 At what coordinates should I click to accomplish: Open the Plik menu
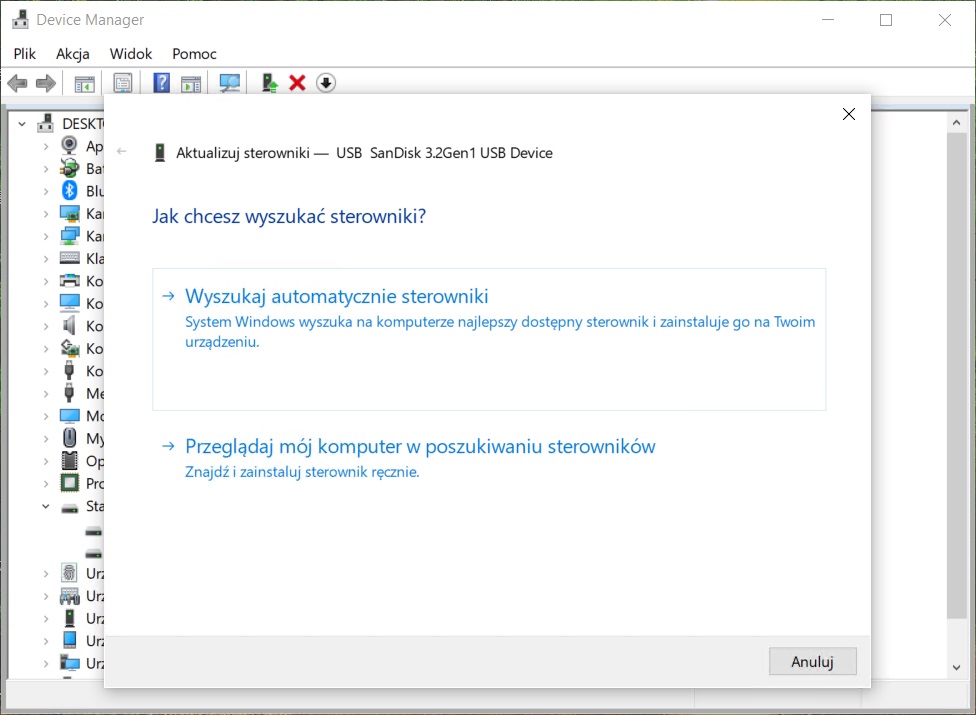tap(25, 54)
